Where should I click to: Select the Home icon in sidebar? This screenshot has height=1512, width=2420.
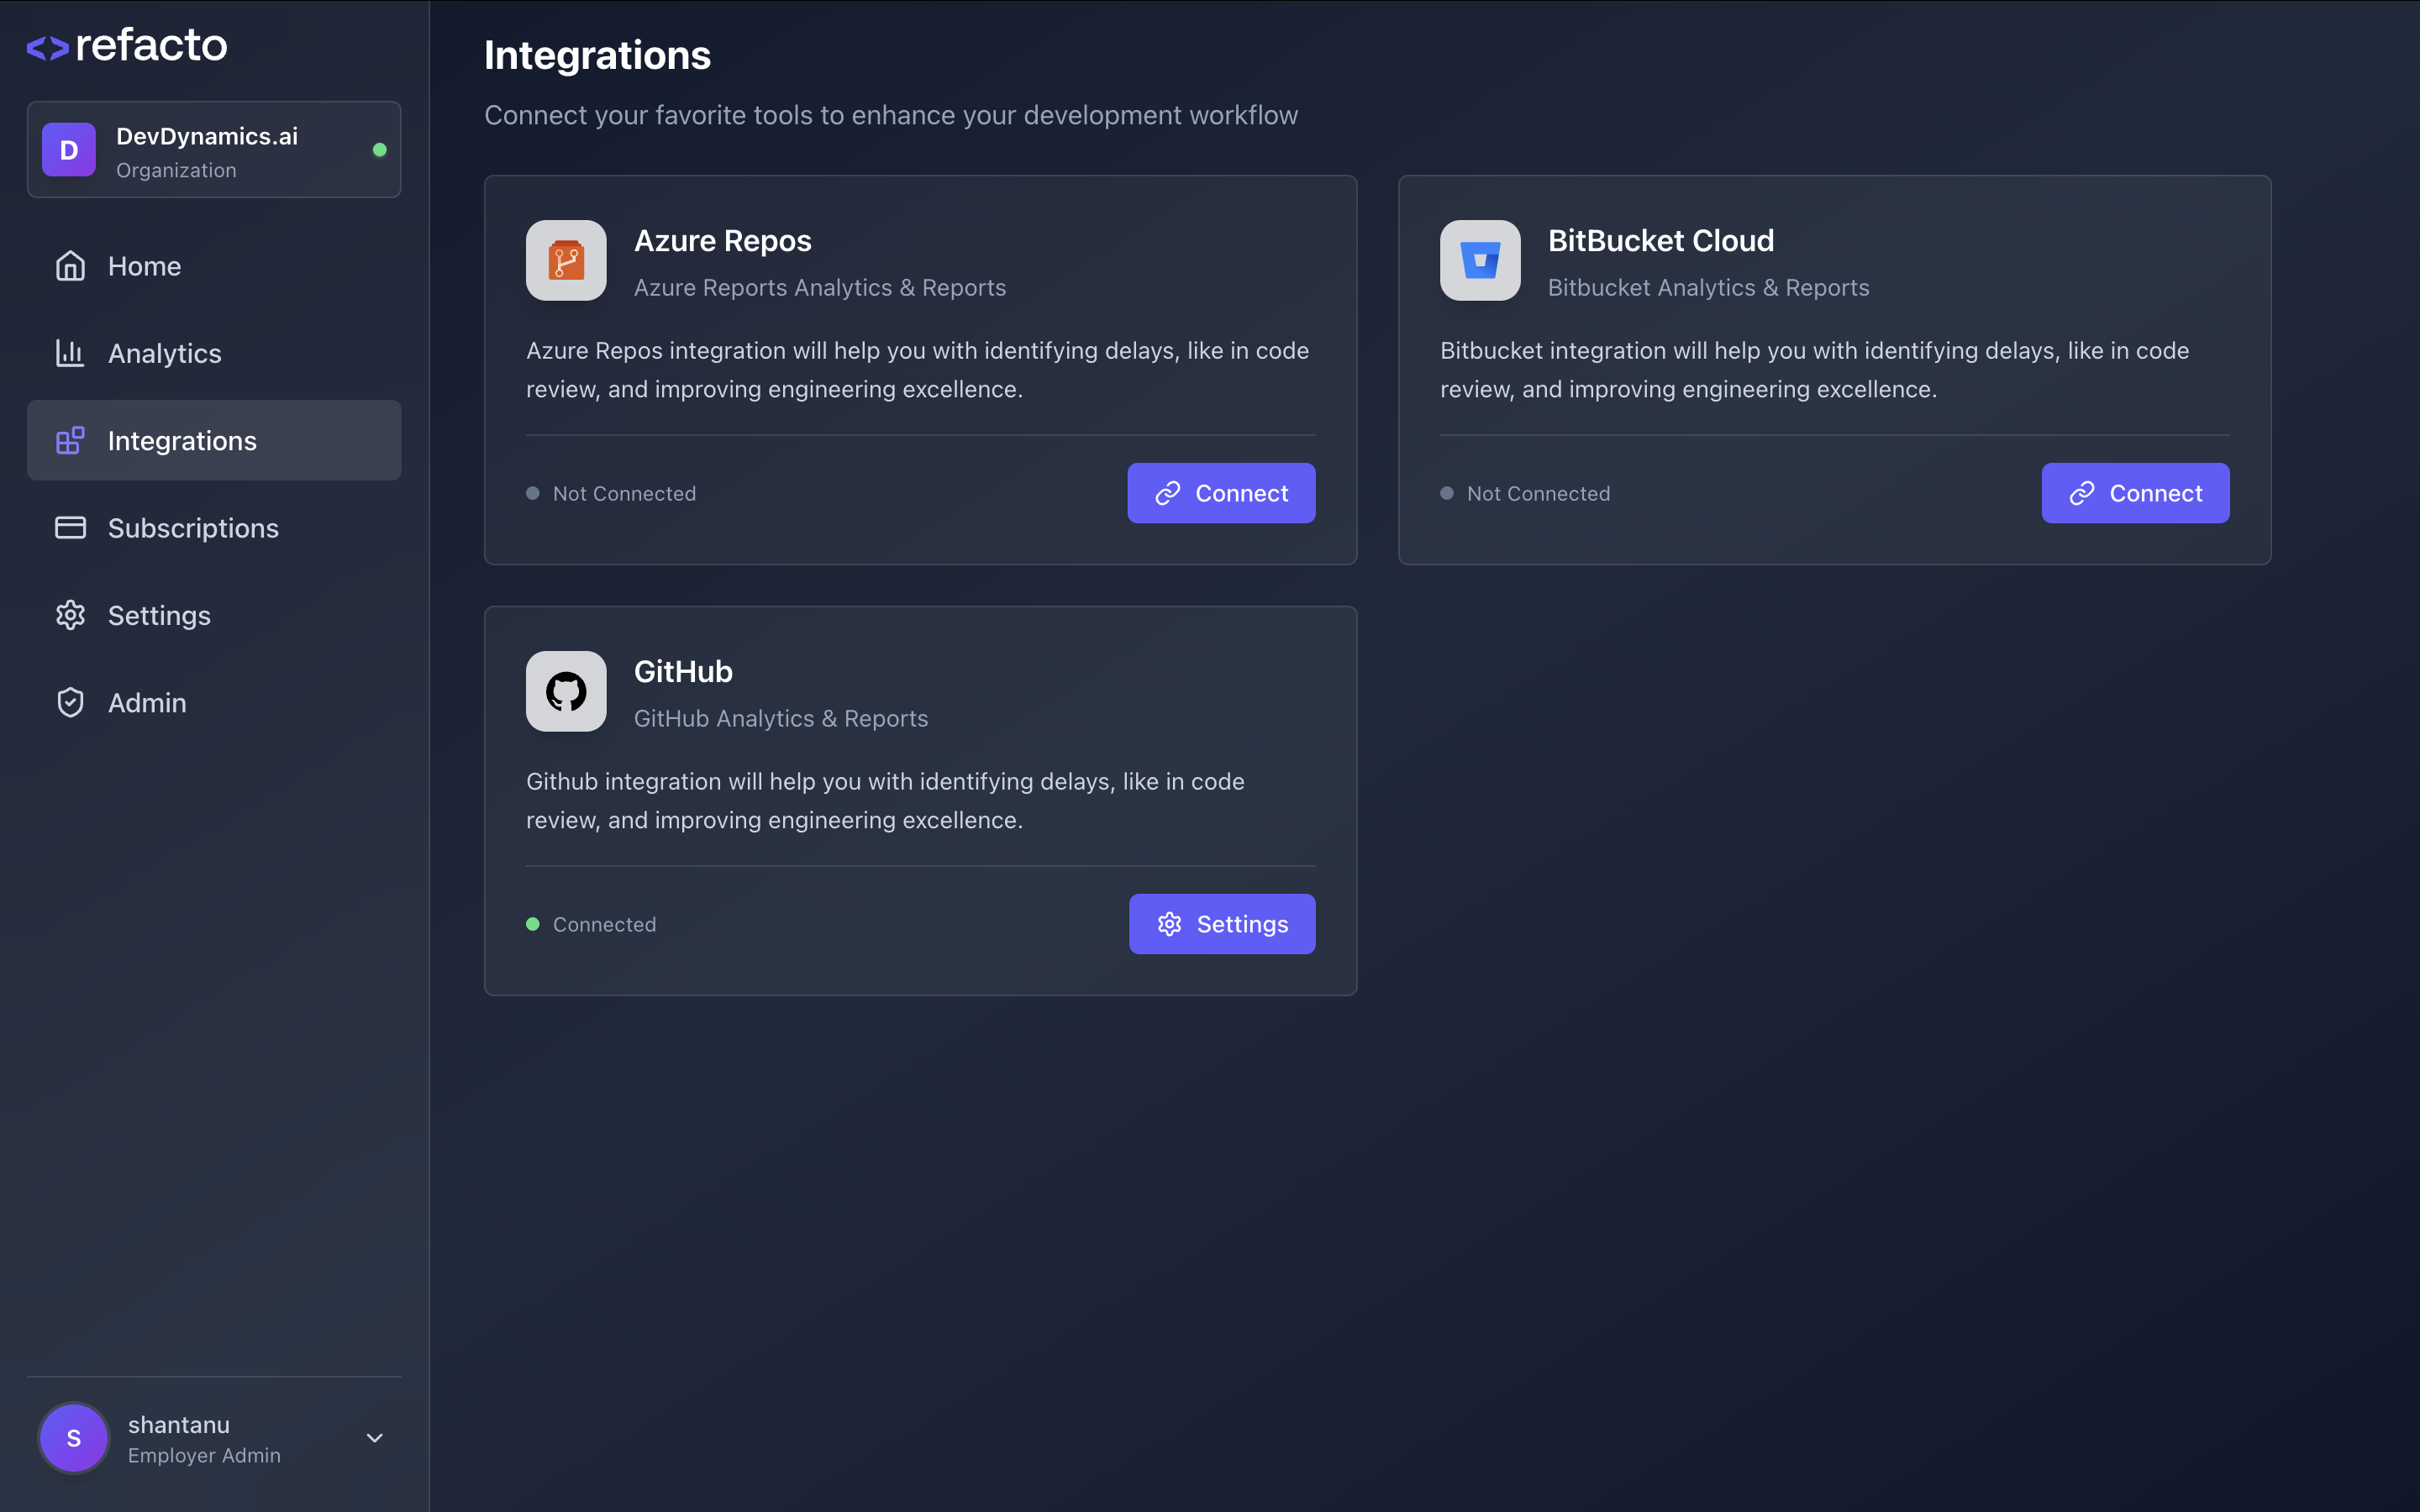(70, 265)
